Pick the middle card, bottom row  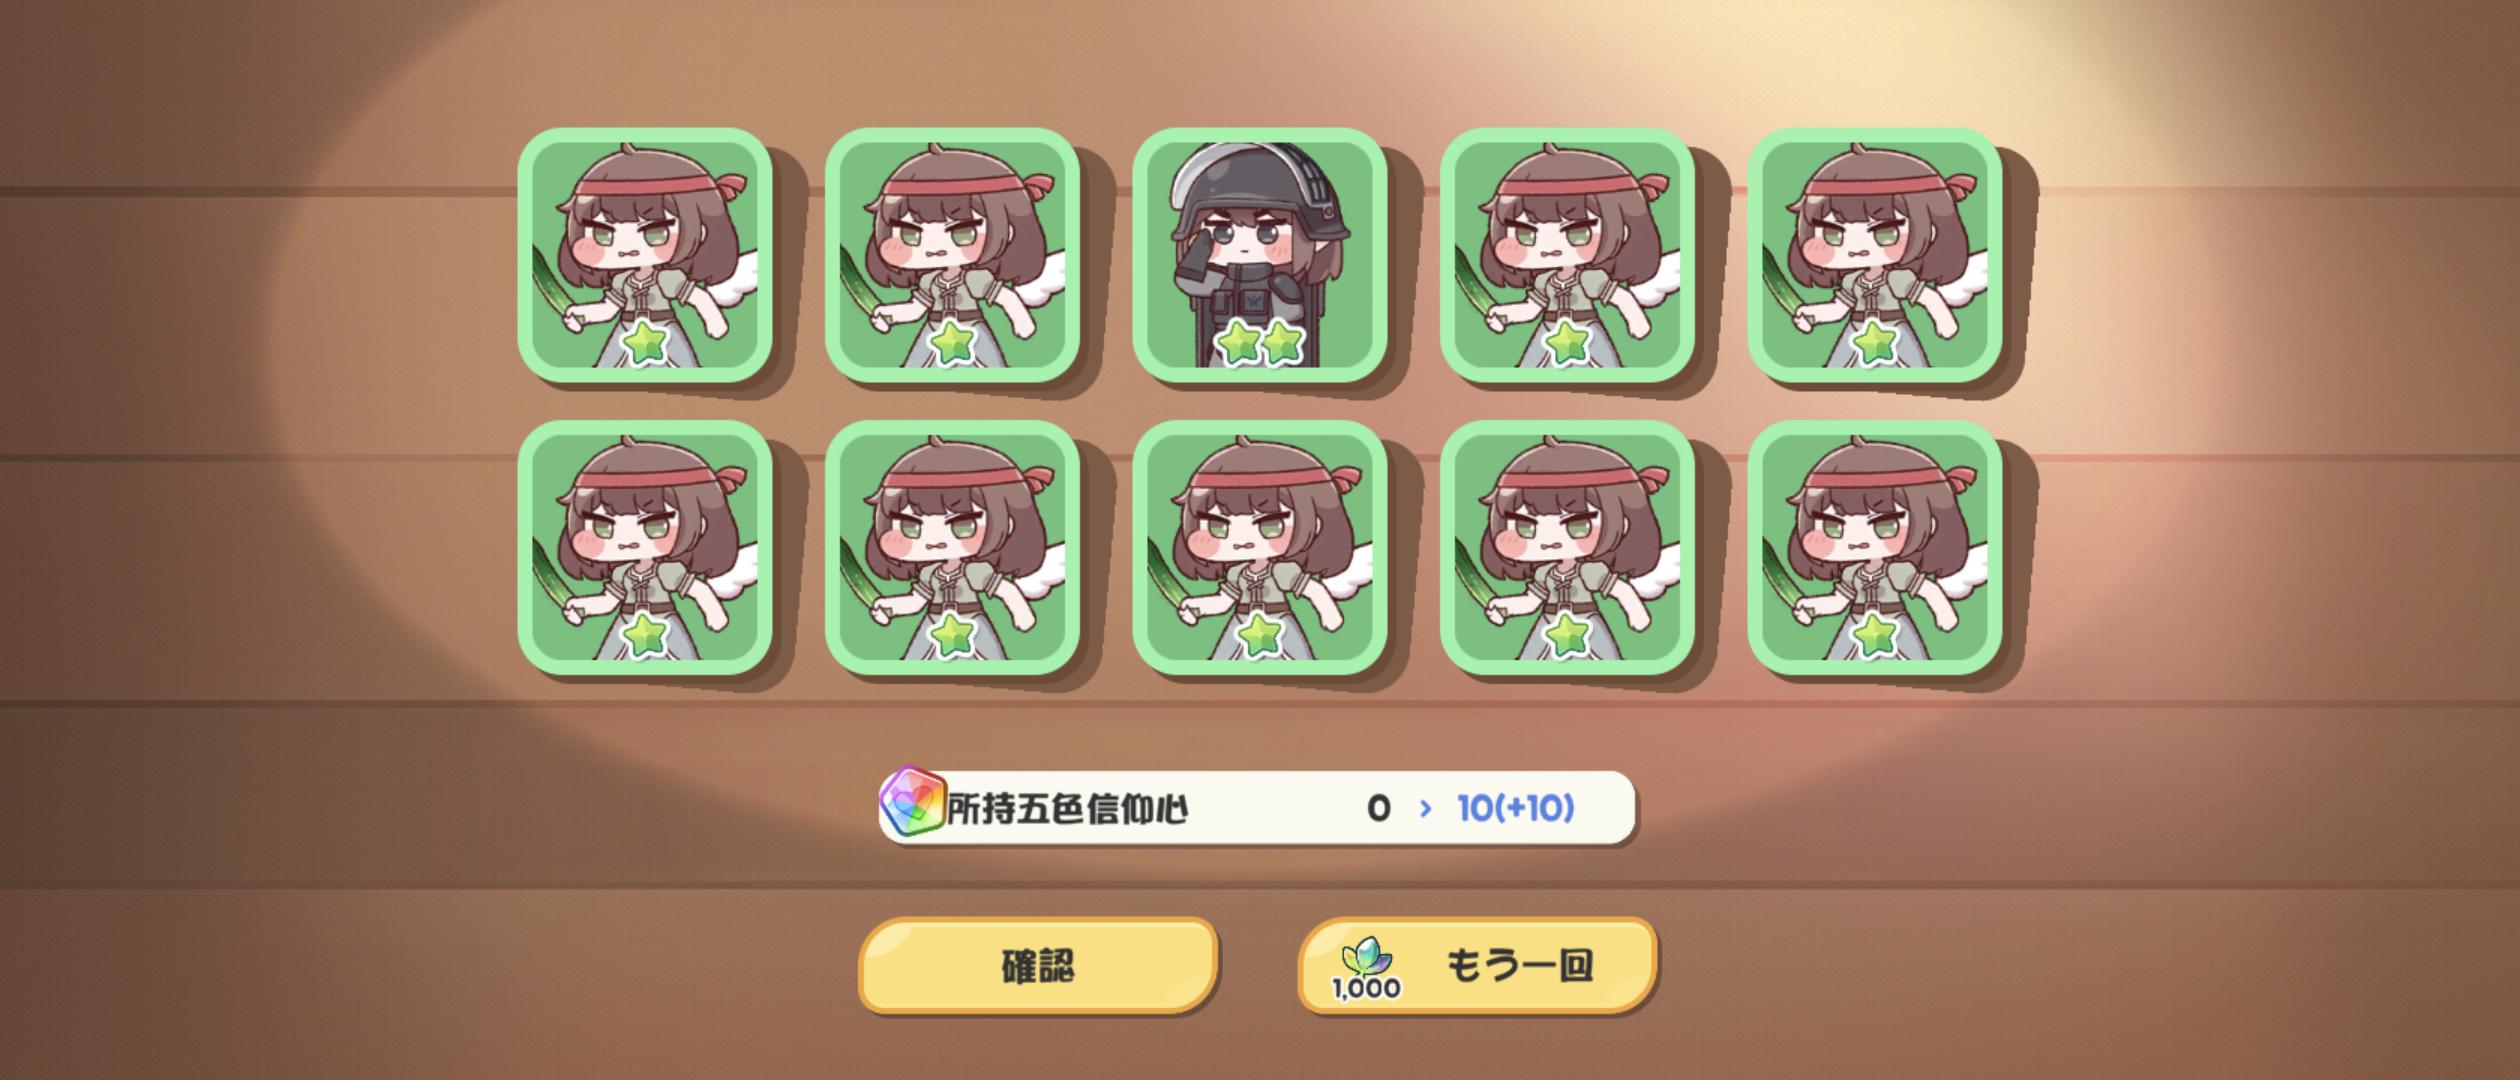coord(1259,547)
